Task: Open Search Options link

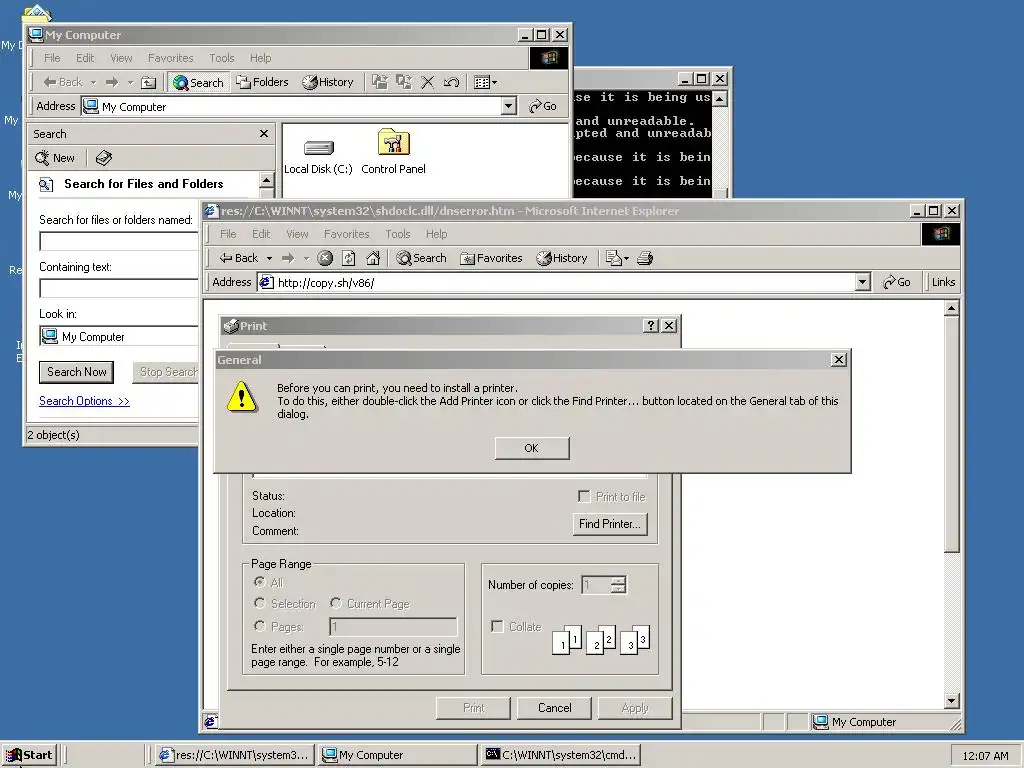Action: [x=84, y=401]
